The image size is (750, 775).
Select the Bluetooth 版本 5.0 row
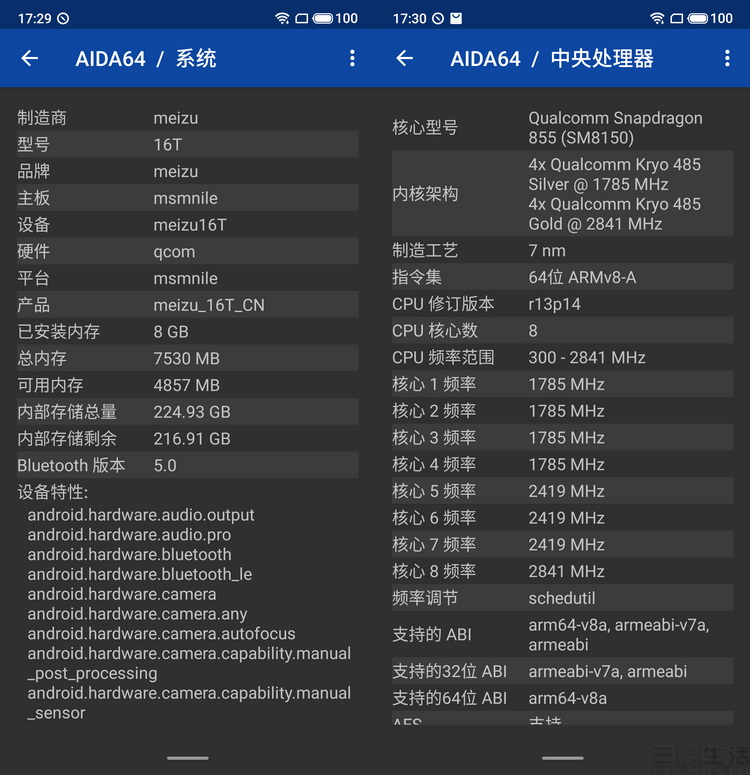point(188,465)
